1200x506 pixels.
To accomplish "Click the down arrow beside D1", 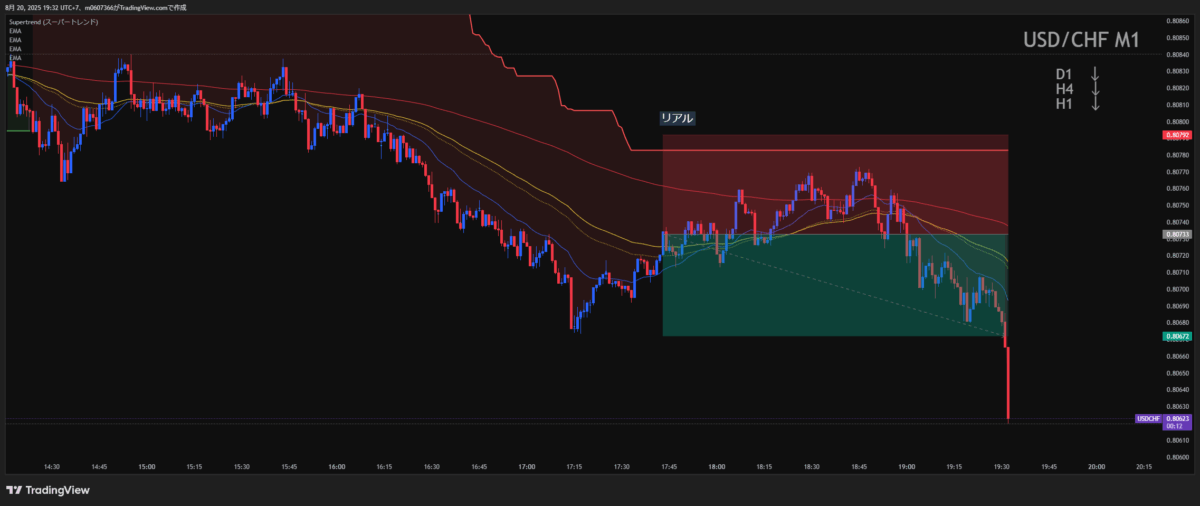I will click(x=1095, y=74).
